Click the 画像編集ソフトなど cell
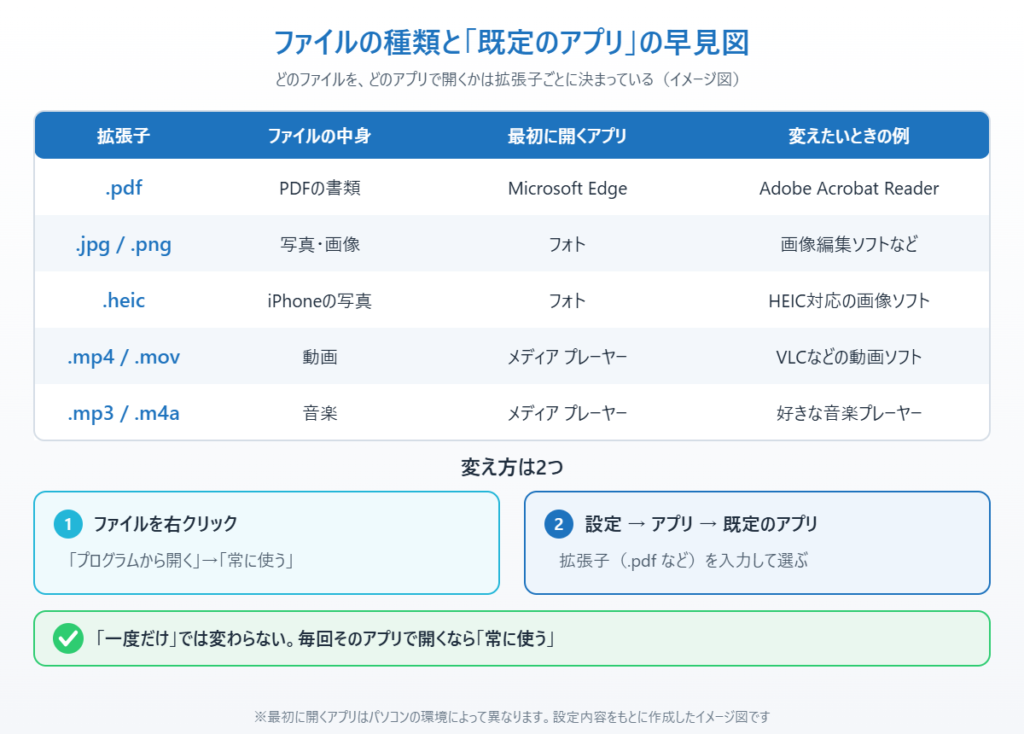The height and width of the screenshot is (734, 1024). (848, 244)
